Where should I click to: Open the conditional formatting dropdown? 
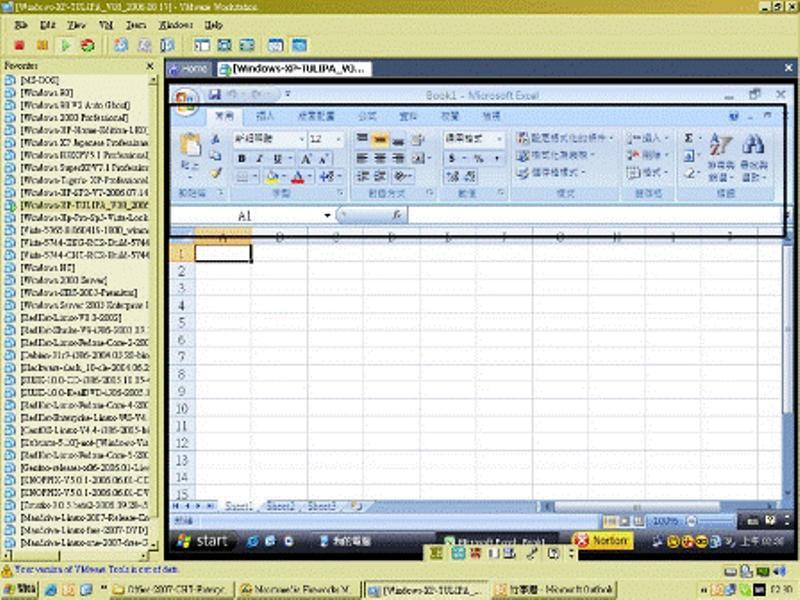tap(564, 138)
